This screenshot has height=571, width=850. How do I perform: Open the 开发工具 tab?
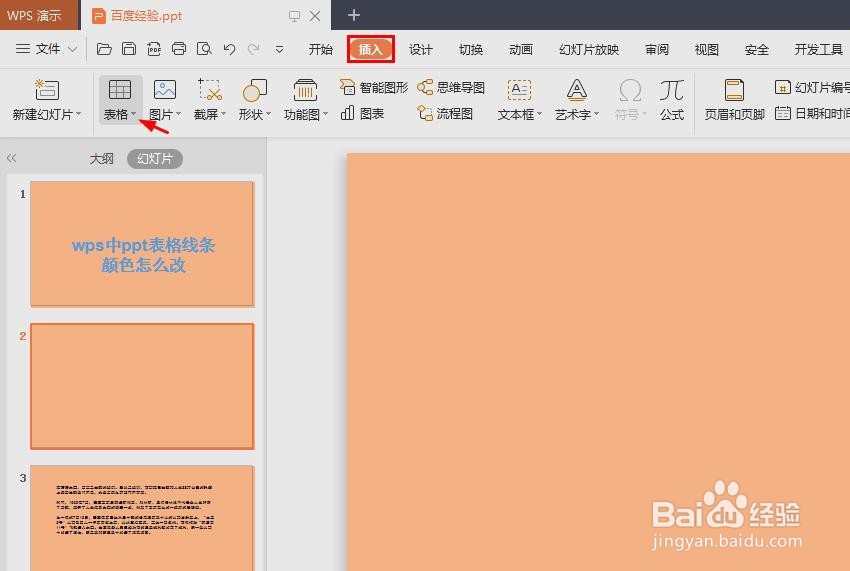coord(818,49)
